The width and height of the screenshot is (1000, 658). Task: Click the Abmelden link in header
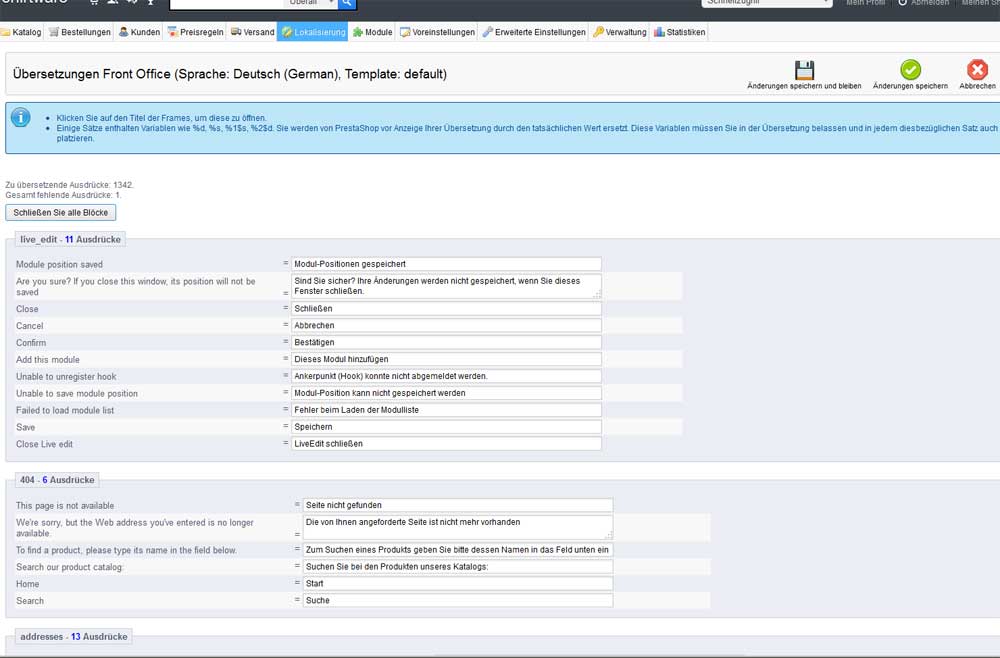click(x=923, y=3)
